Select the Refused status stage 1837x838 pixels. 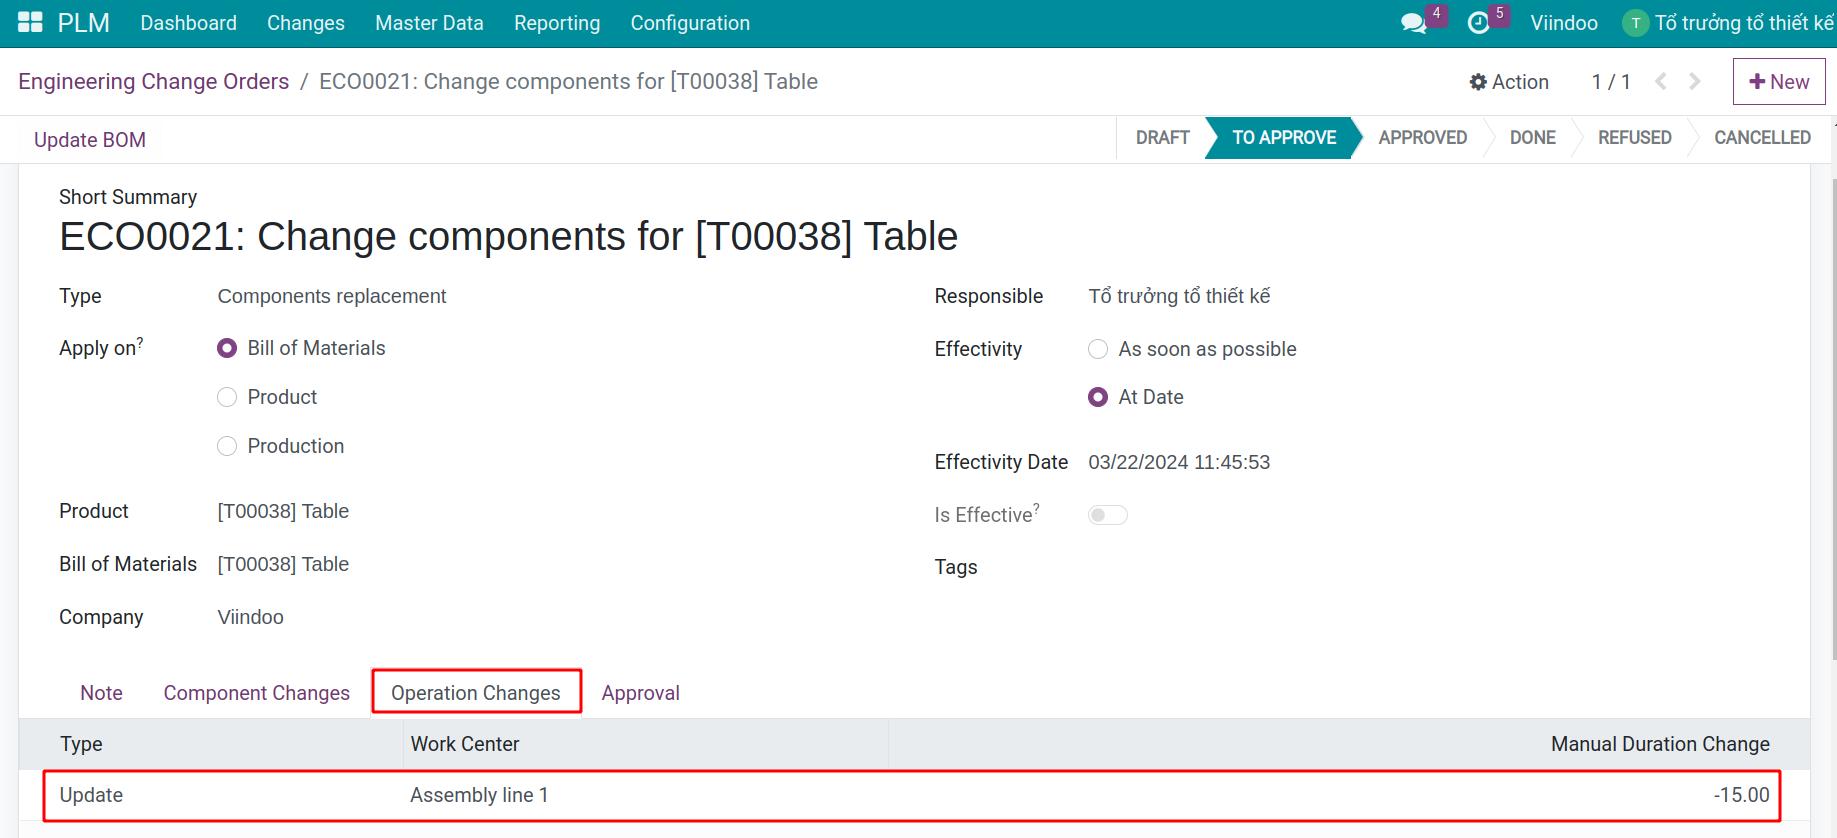(1635, 138)
